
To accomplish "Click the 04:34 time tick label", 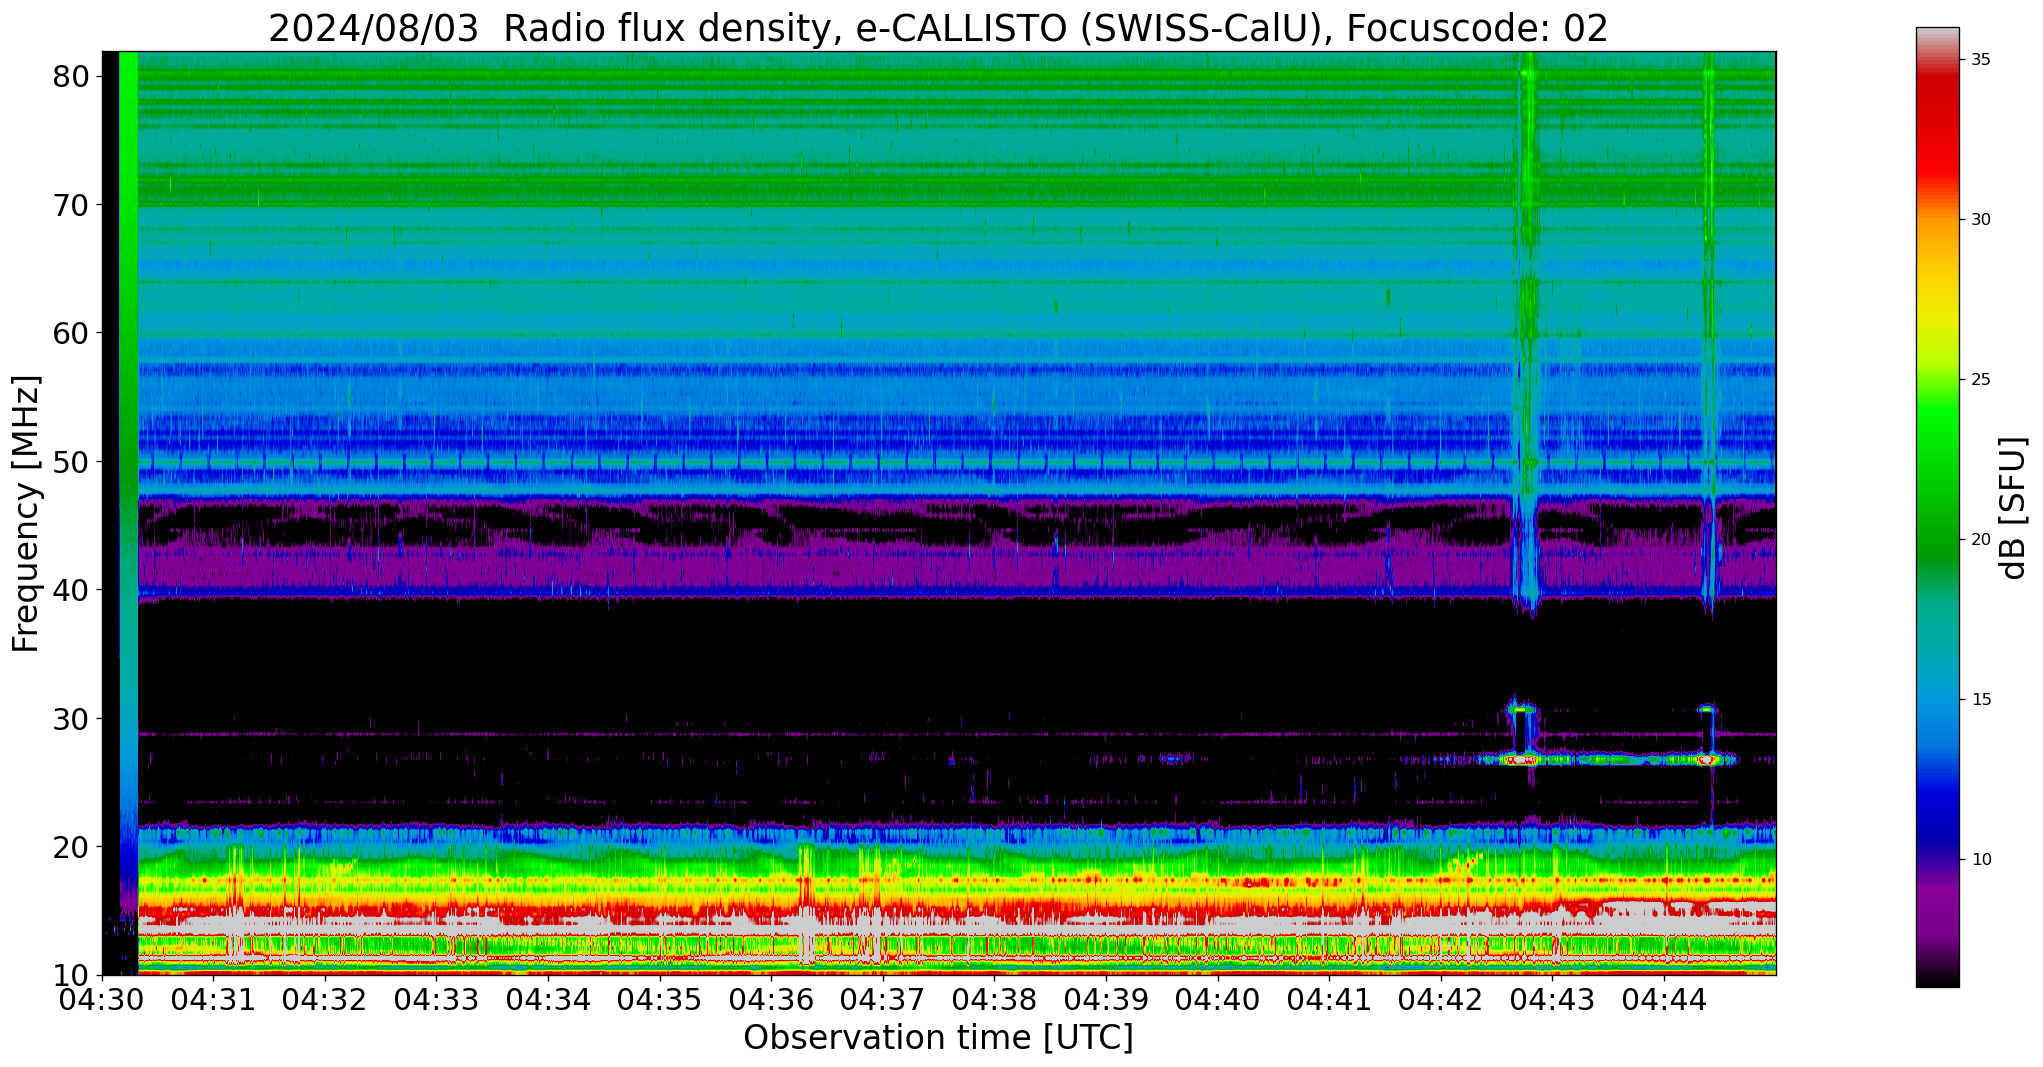I will (548, 1000).
